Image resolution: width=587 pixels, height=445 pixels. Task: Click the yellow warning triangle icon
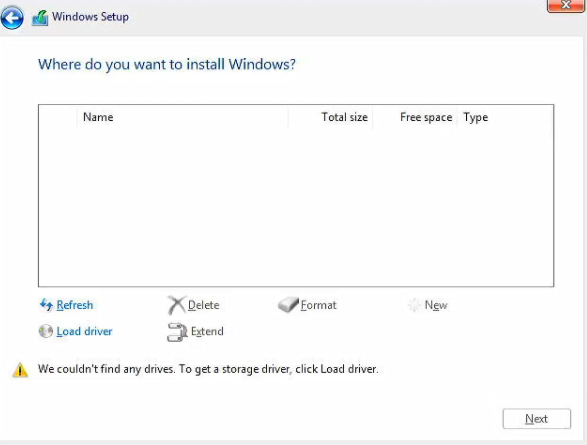click(20, 370)
